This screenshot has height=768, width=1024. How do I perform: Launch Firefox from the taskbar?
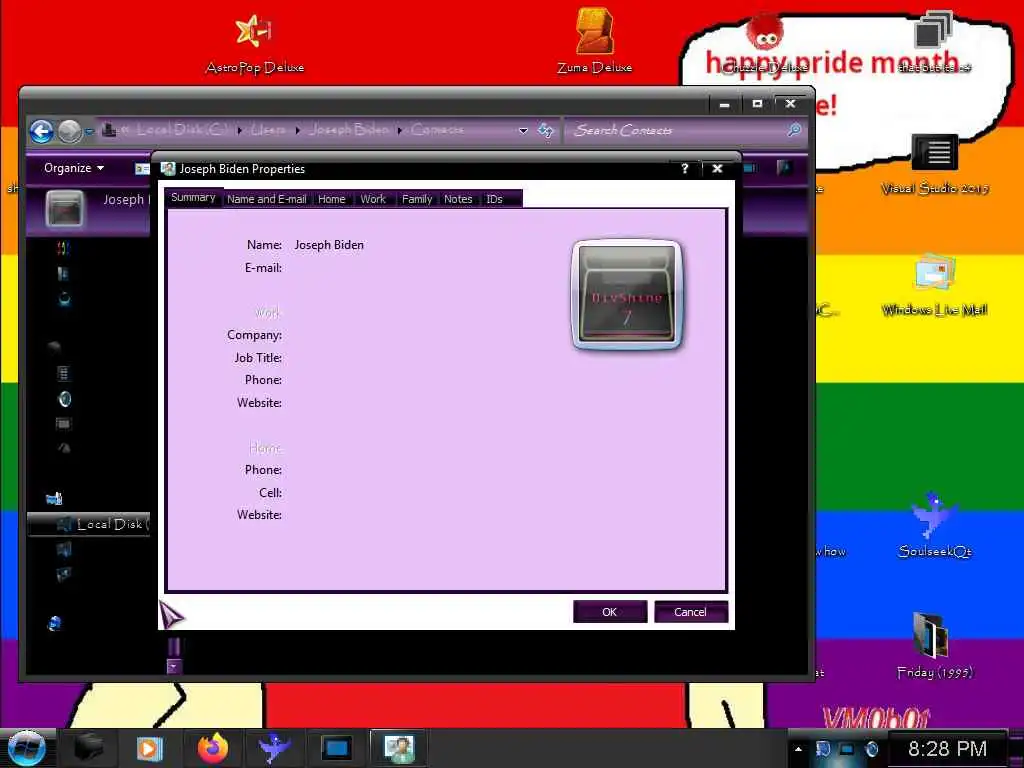[213, 748]
